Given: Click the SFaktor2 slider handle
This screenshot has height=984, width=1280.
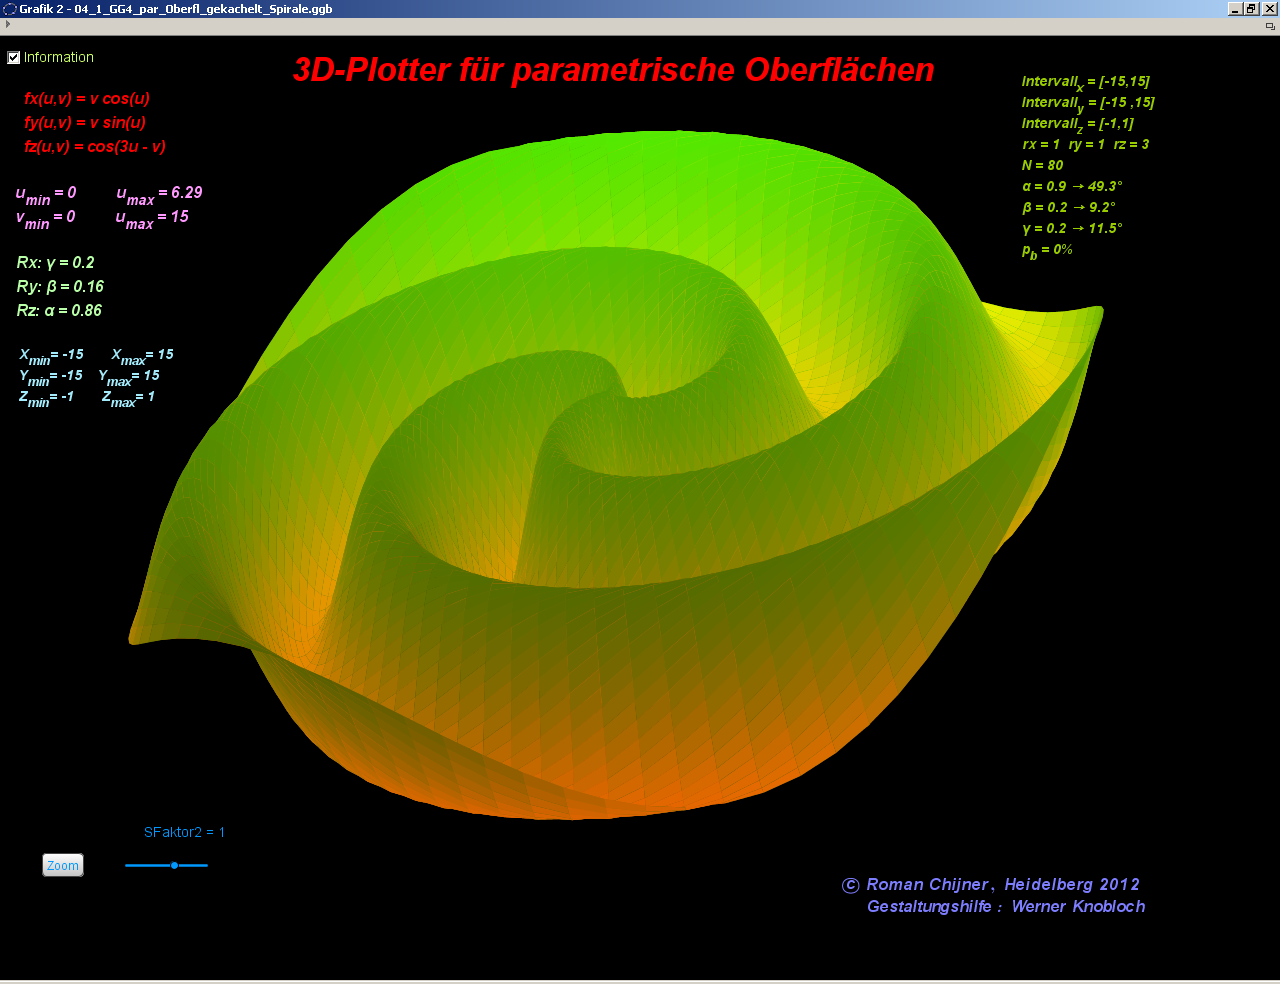Looking at the screenshot, I should [x=174, y=865].
